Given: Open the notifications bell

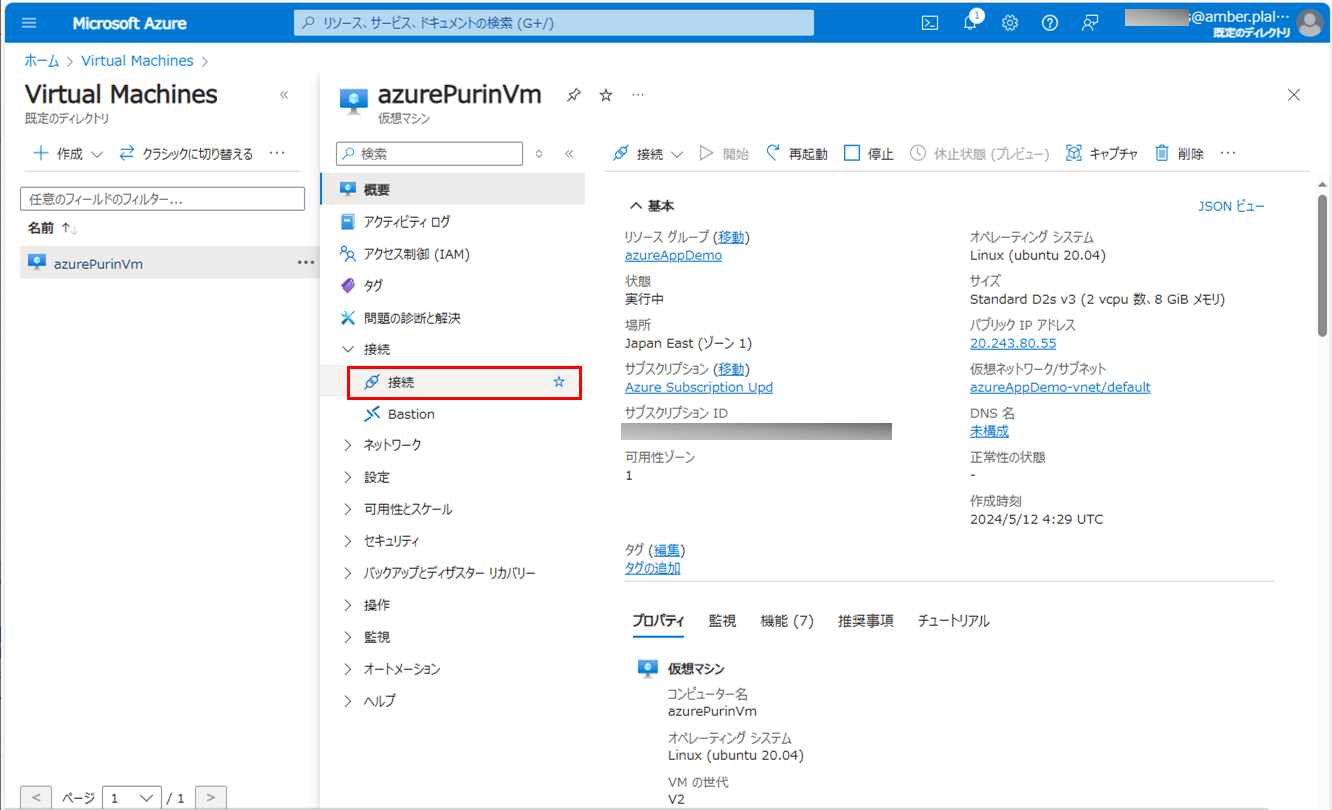Looking at the screenshot, I should point(970,23).
